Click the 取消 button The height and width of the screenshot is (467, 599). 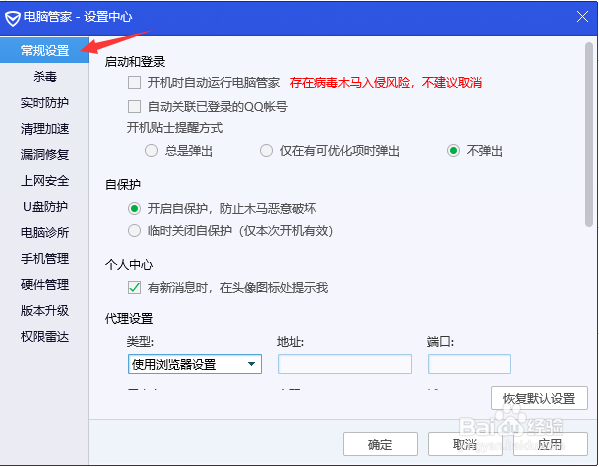click(465, 444)
